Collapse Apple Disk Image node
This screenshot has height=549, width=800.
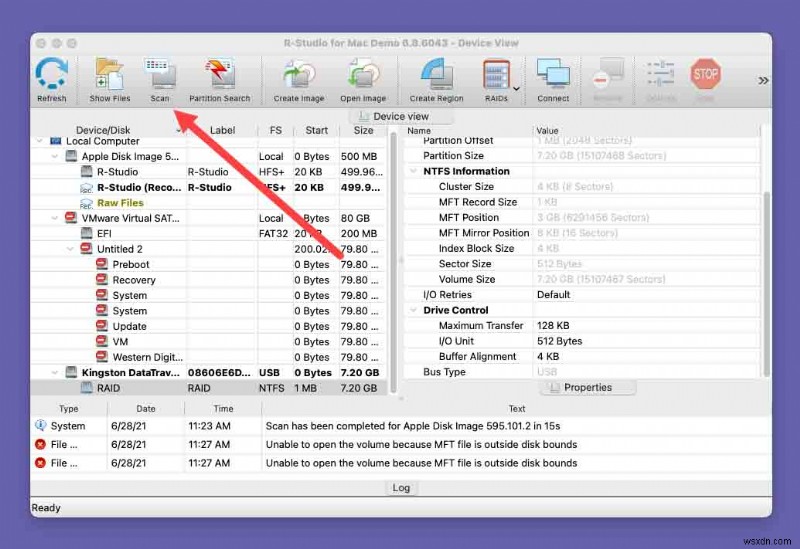[55, 157]
